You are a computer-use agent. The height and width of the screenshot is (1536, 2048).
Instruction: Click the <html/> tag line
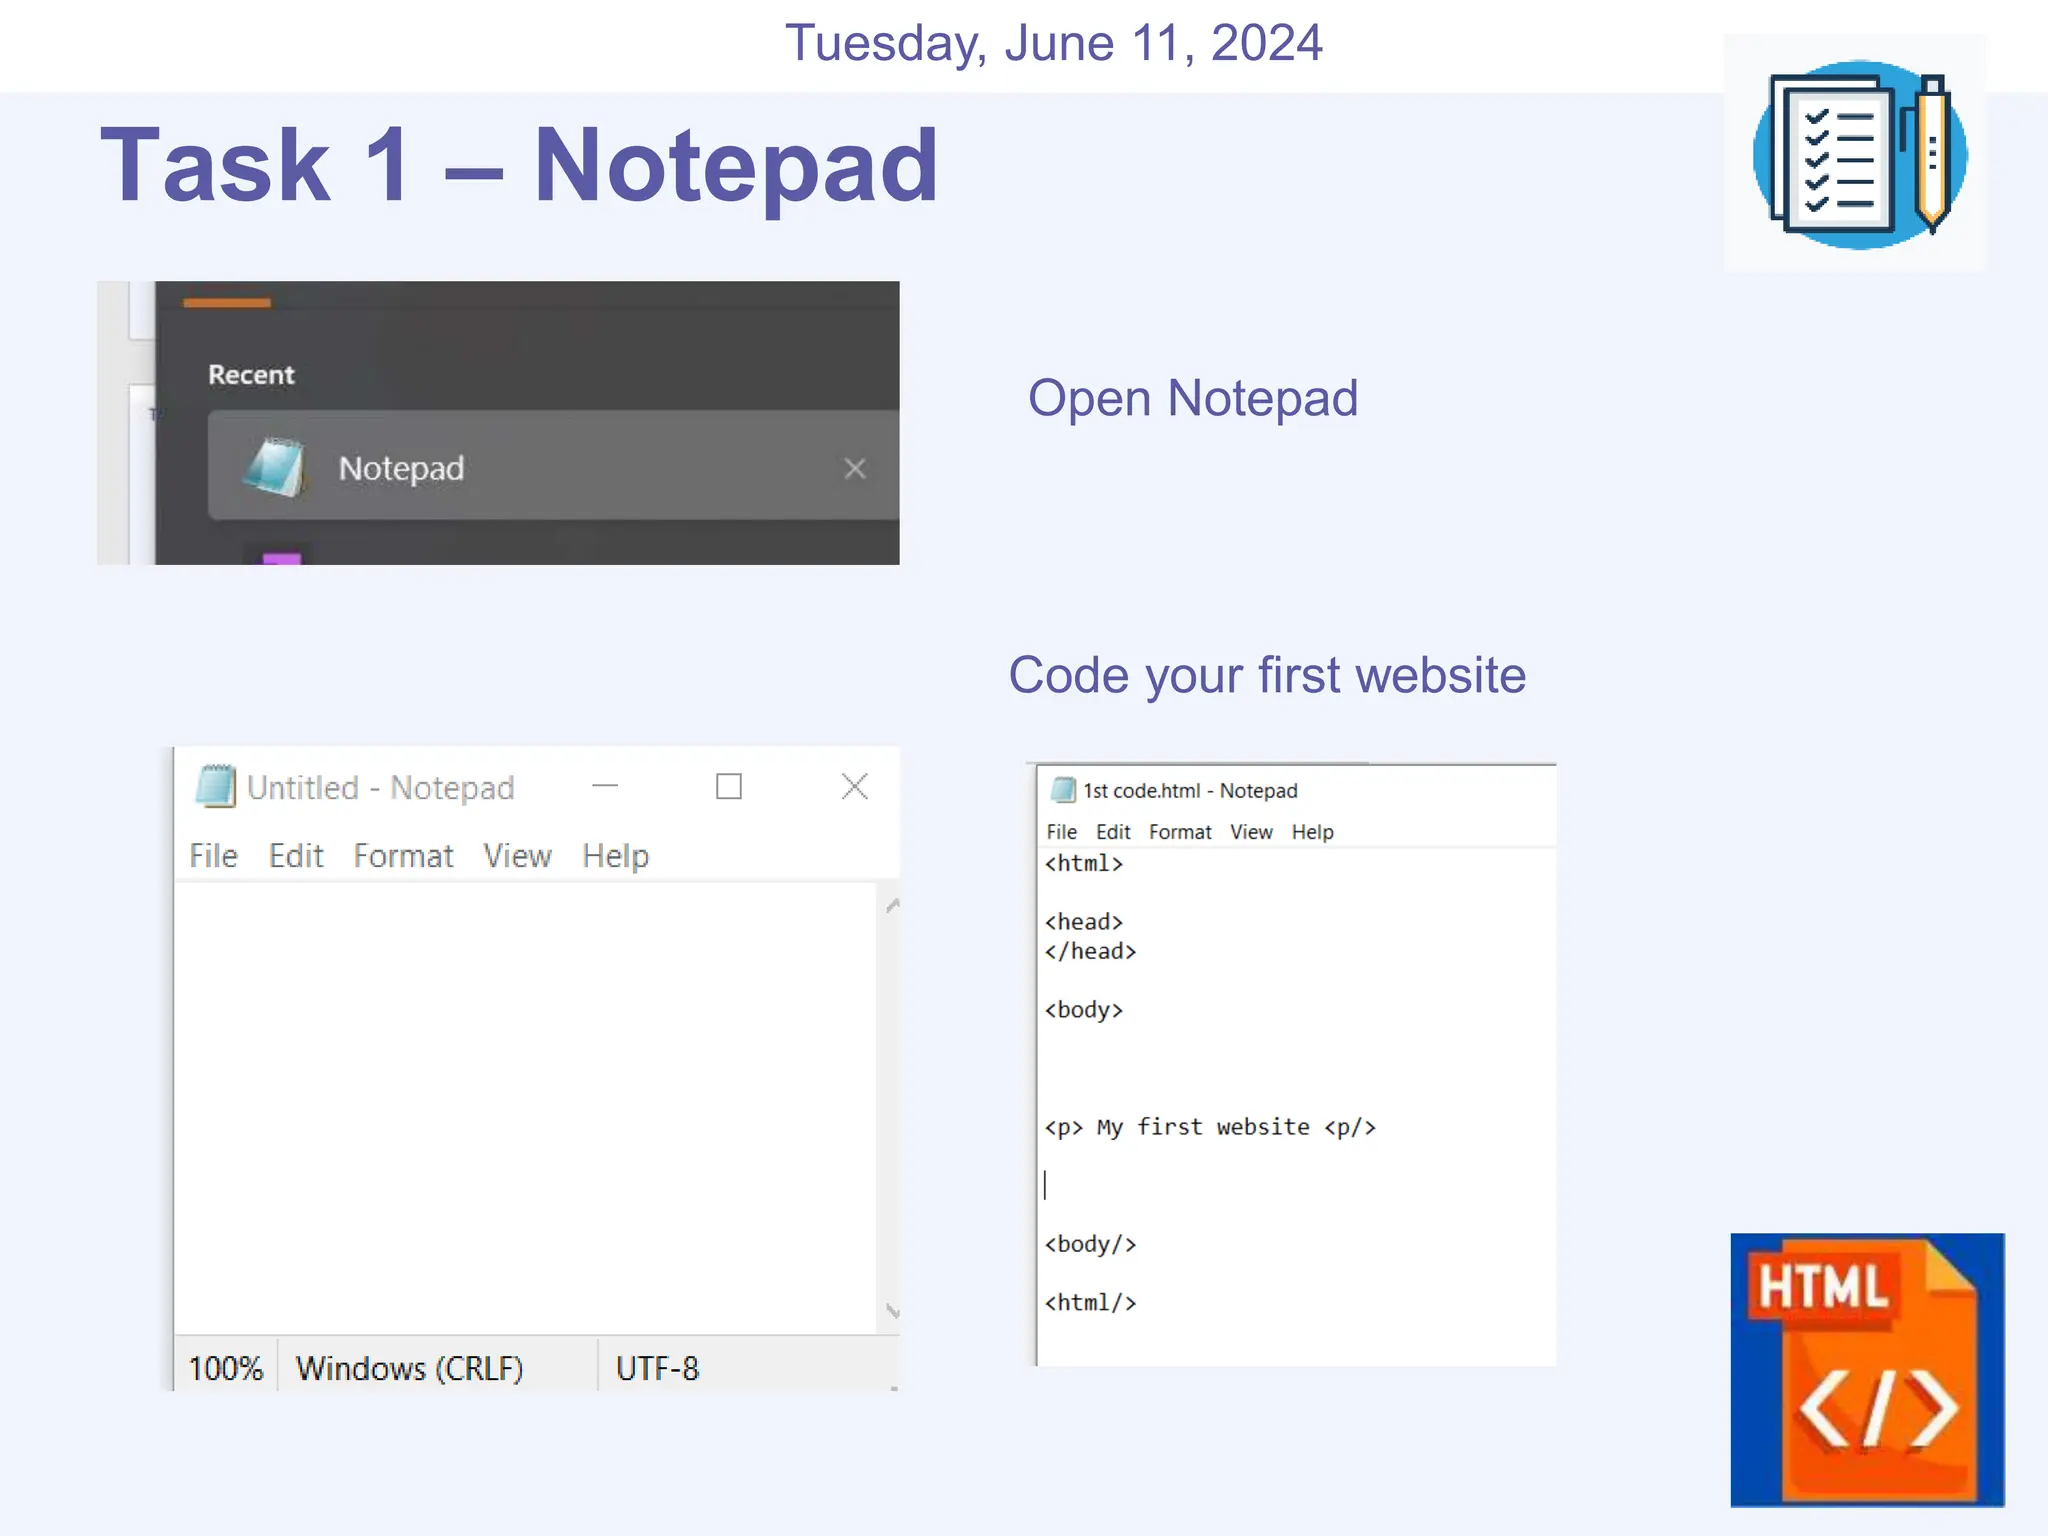(1090, 1303)
